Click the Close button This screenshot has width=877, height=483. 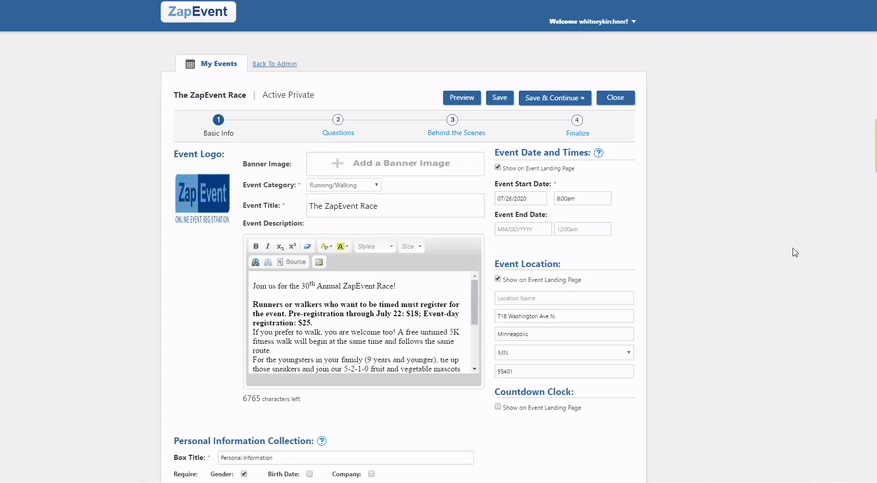click(615, 98)
